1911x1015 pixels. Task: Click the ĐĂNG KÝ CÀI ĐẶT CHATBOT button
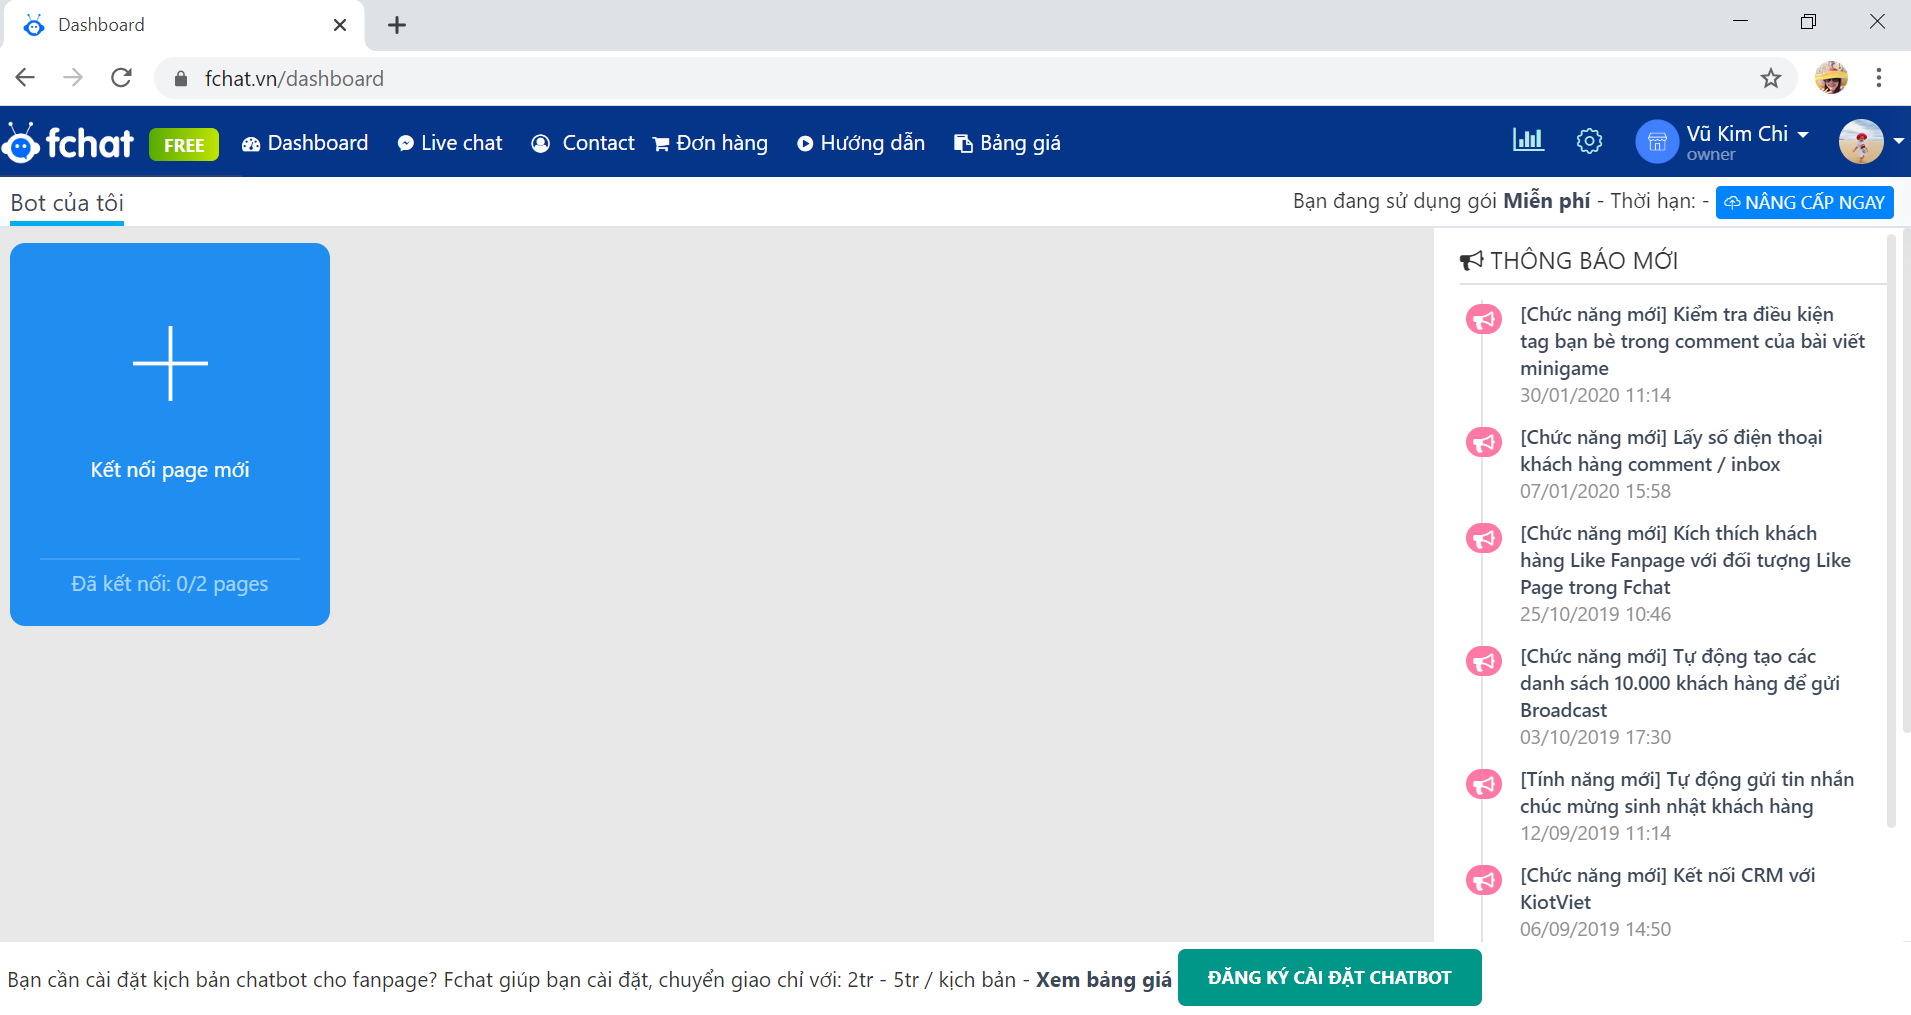click(1328, 978)
